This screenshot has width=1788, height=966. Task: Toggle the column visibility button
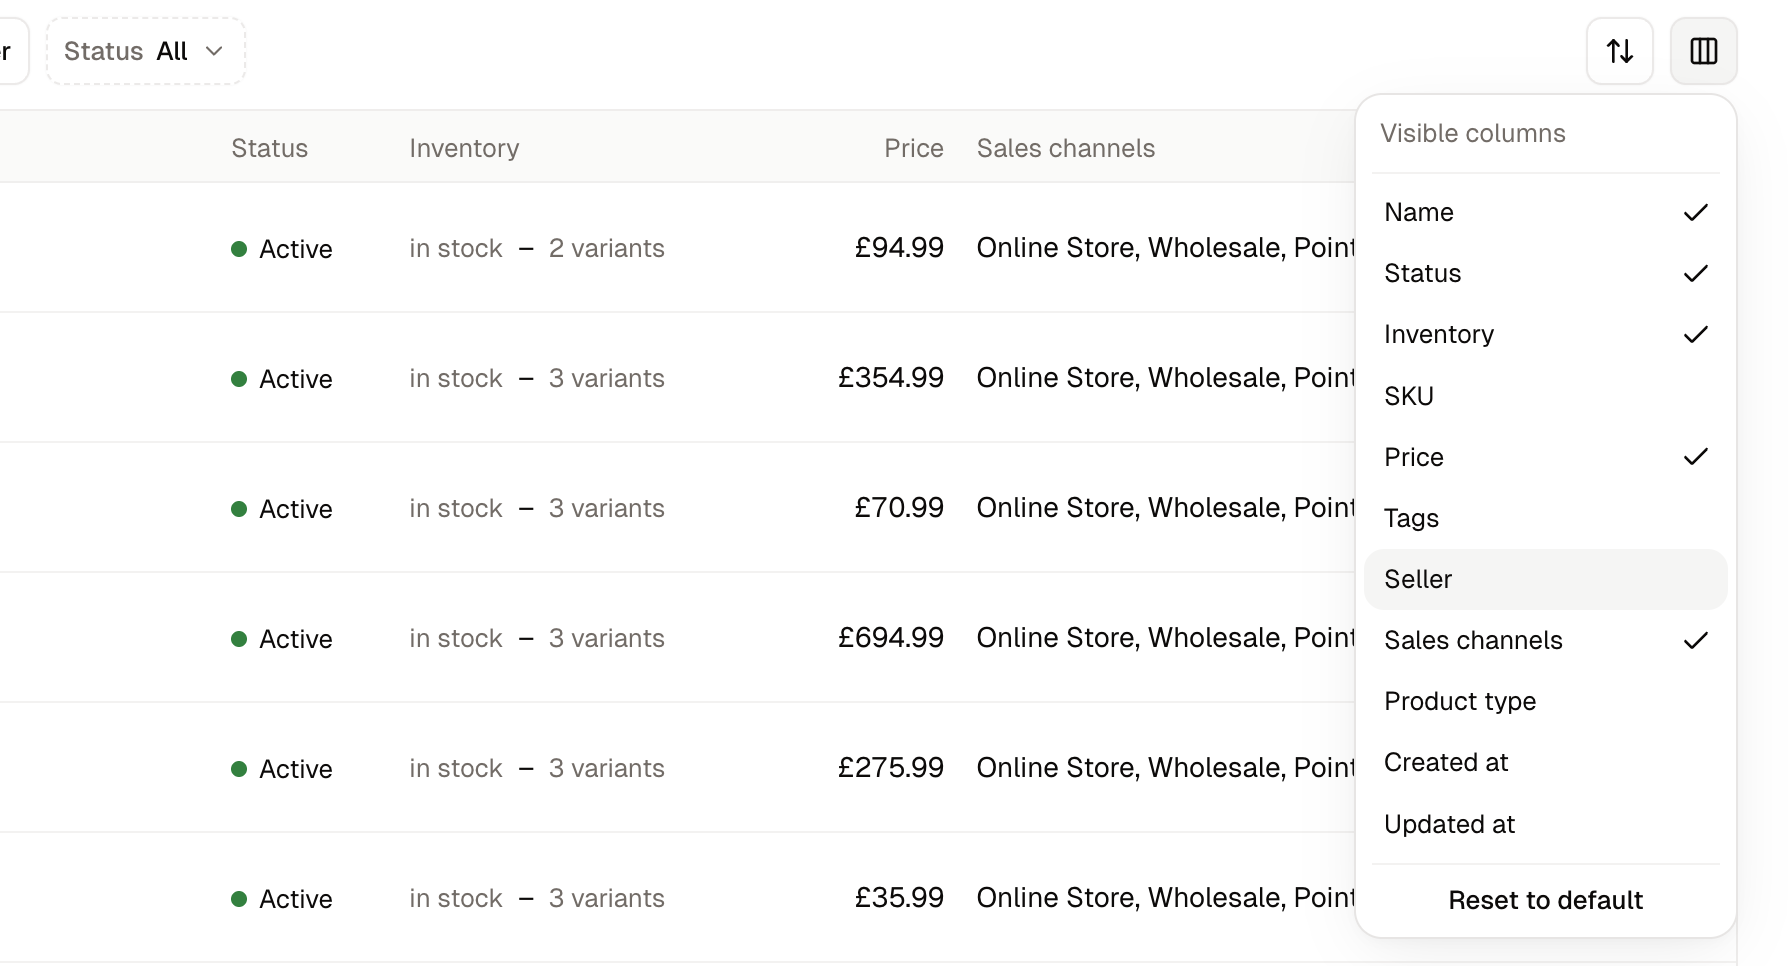tap(1704, 51)
